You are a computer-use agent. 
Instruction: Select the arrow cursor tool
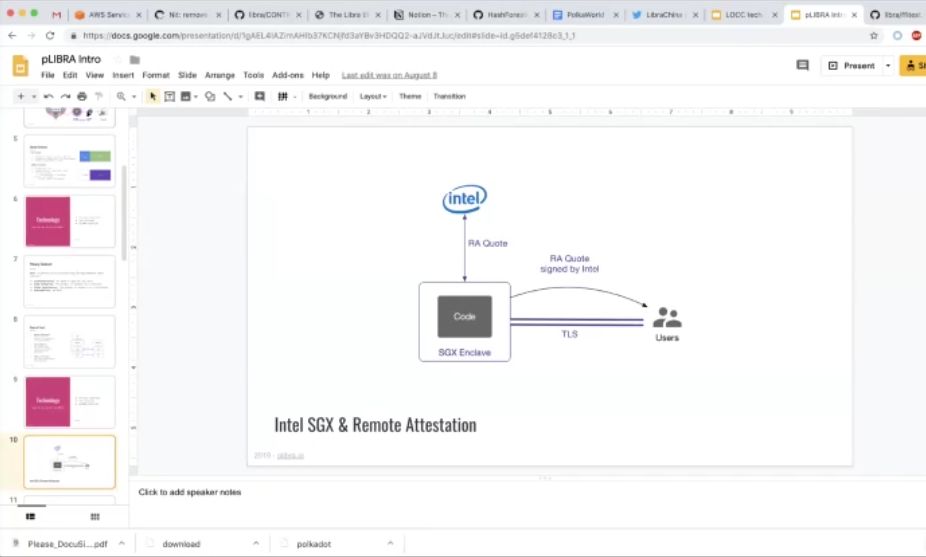(x=153, y=96)
